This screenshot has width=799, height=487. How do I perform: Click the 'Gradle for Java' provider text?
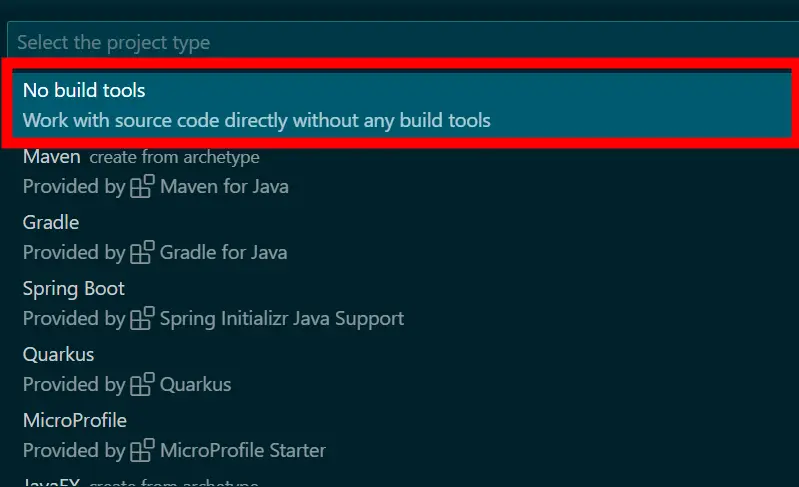click(x=223, y=253)
